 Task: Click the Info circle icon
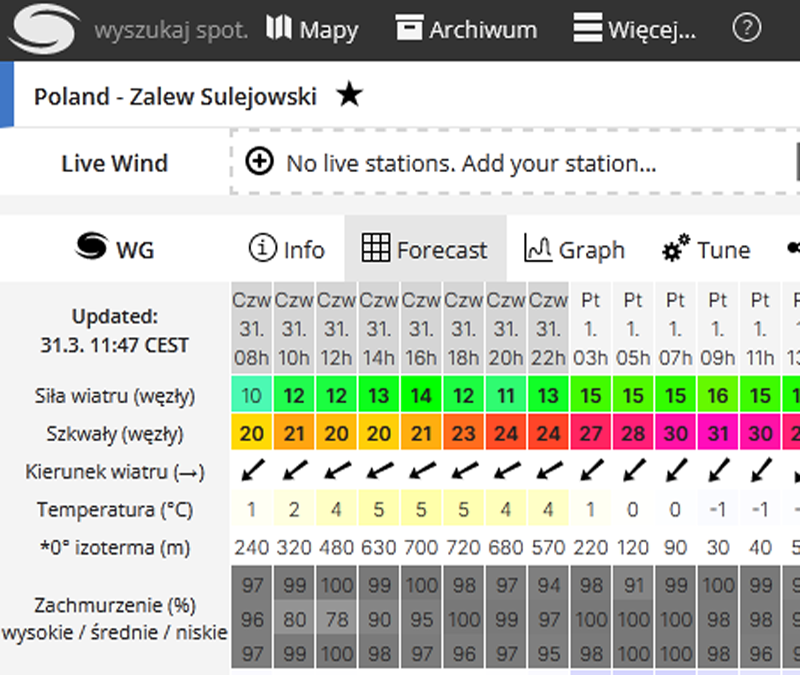coord(263,248)
